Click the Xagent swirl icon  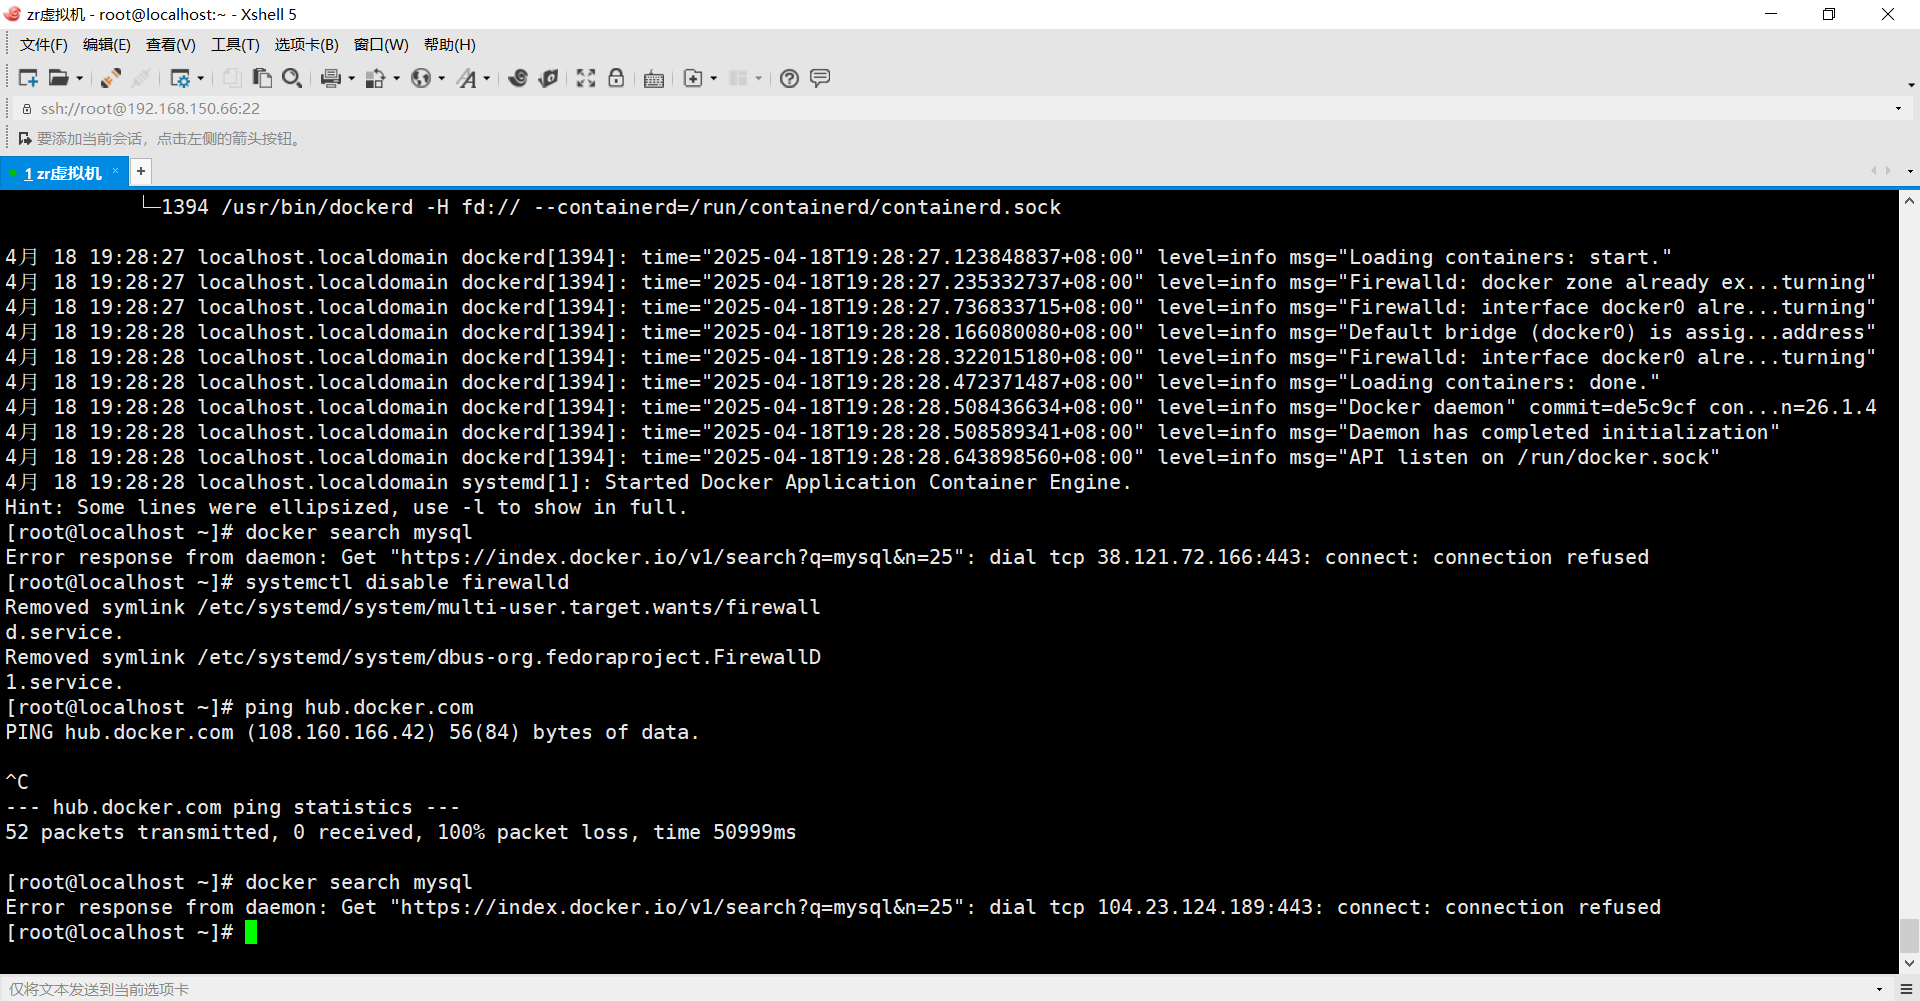(518, 78)
